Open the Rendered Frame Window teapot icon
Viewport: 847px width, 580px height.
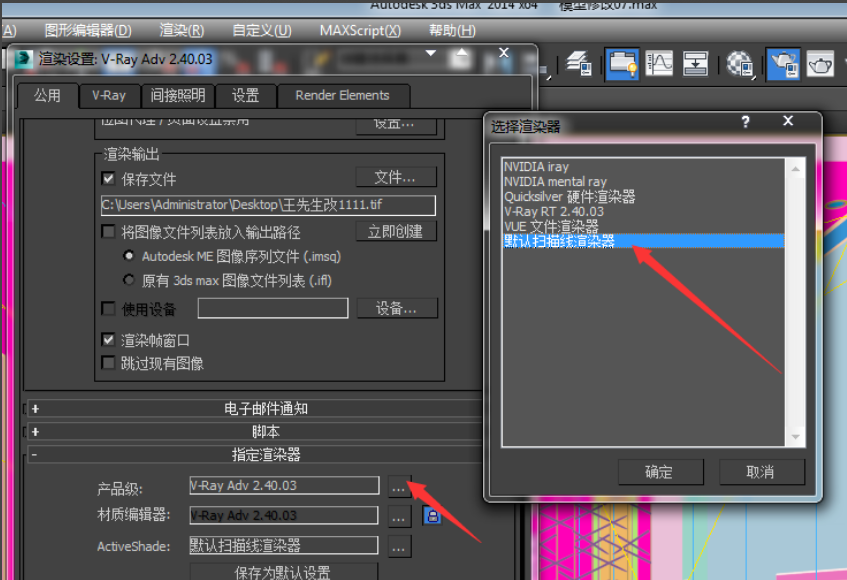tap(820, 64)
